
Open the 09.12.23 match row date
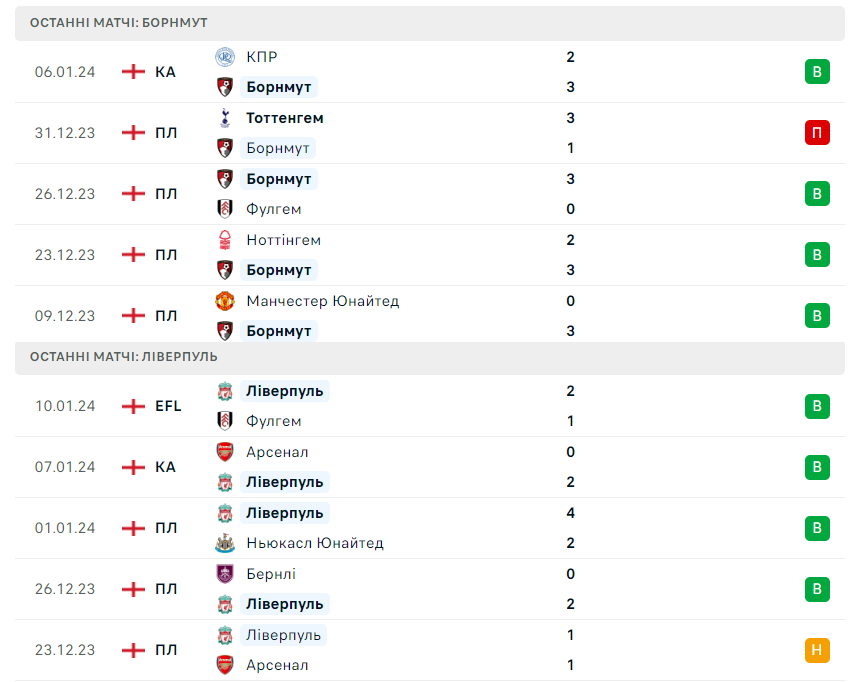click(x=65, y=316)
